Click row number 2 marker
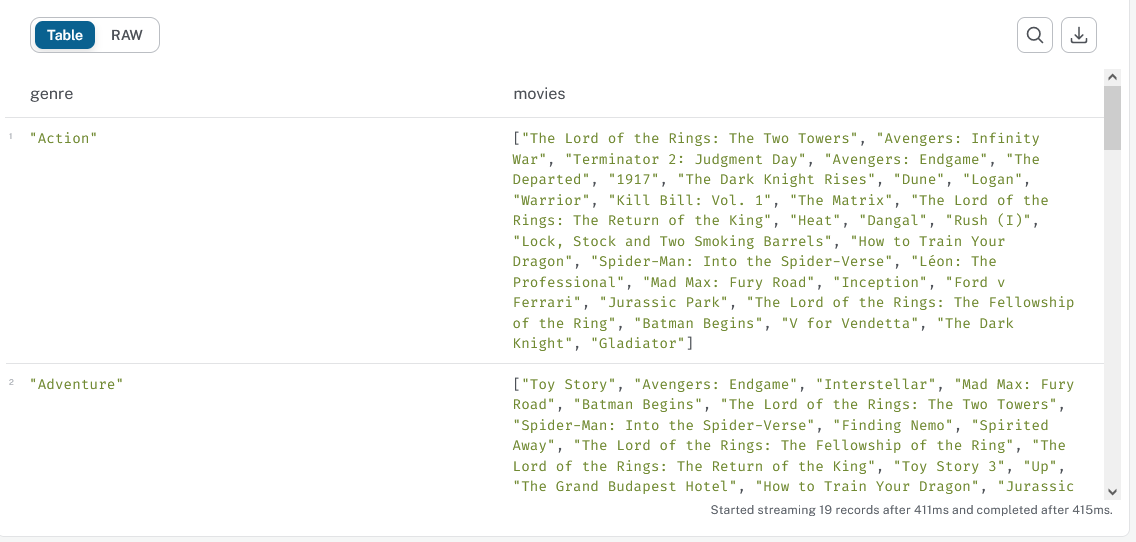This screenshot has height=542, width=1136. 11,383
